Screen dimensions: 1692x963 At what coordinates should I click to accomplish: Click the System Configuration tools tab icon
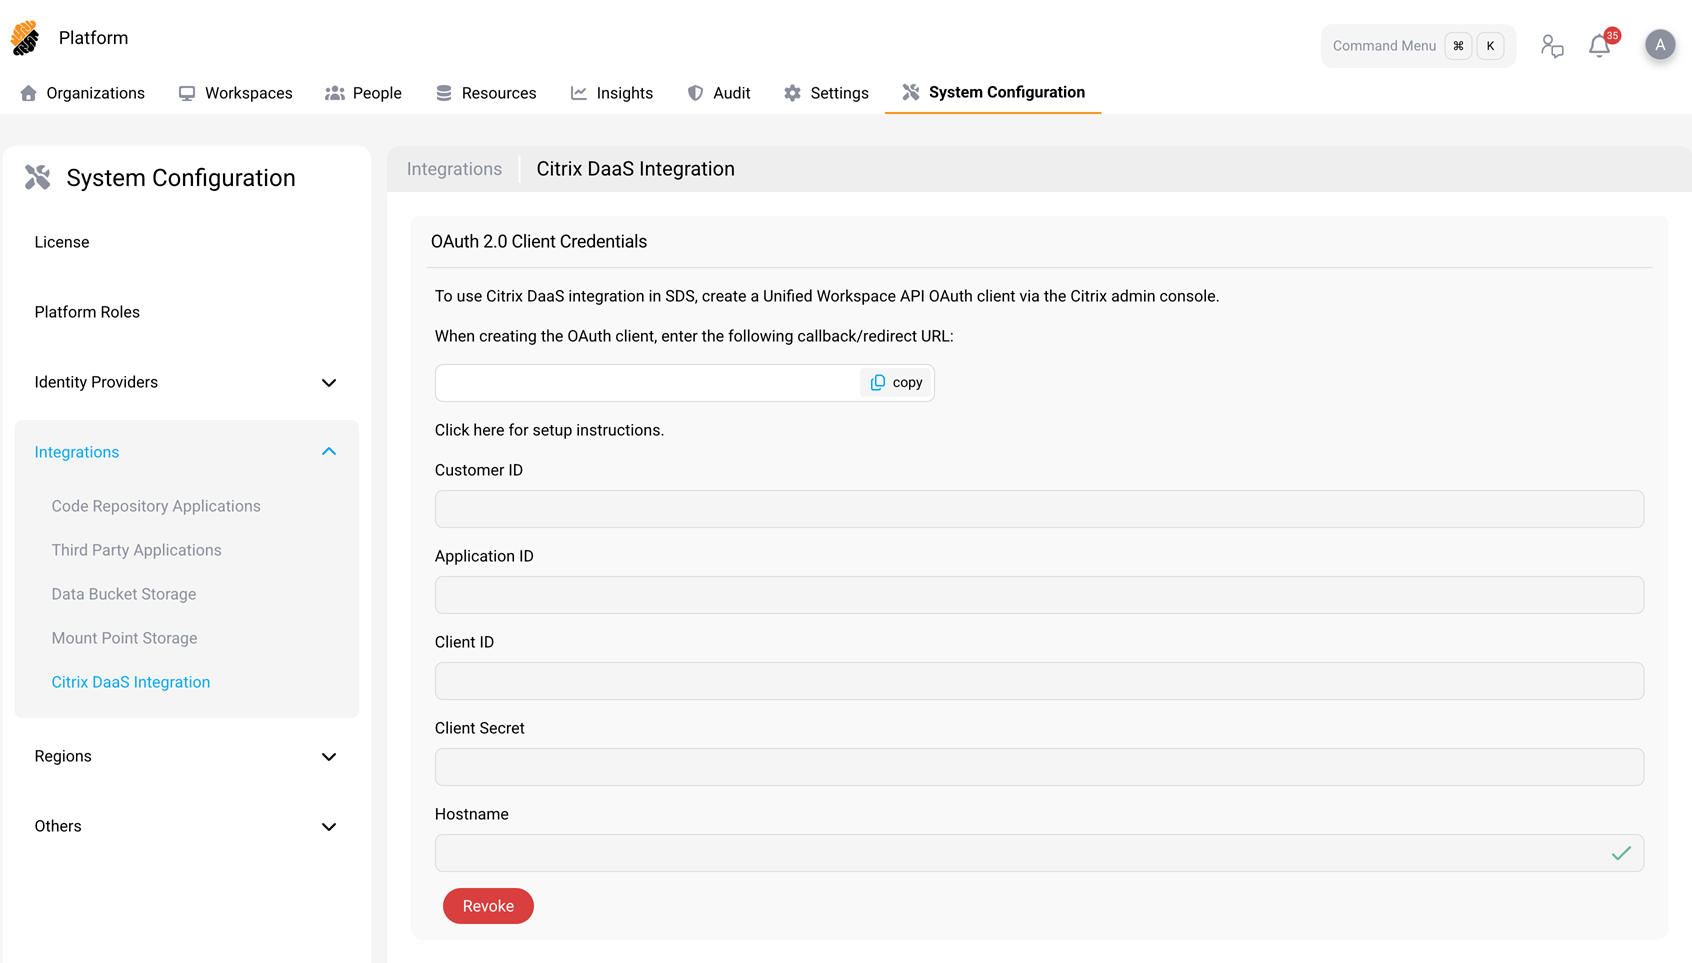(911, 92)
